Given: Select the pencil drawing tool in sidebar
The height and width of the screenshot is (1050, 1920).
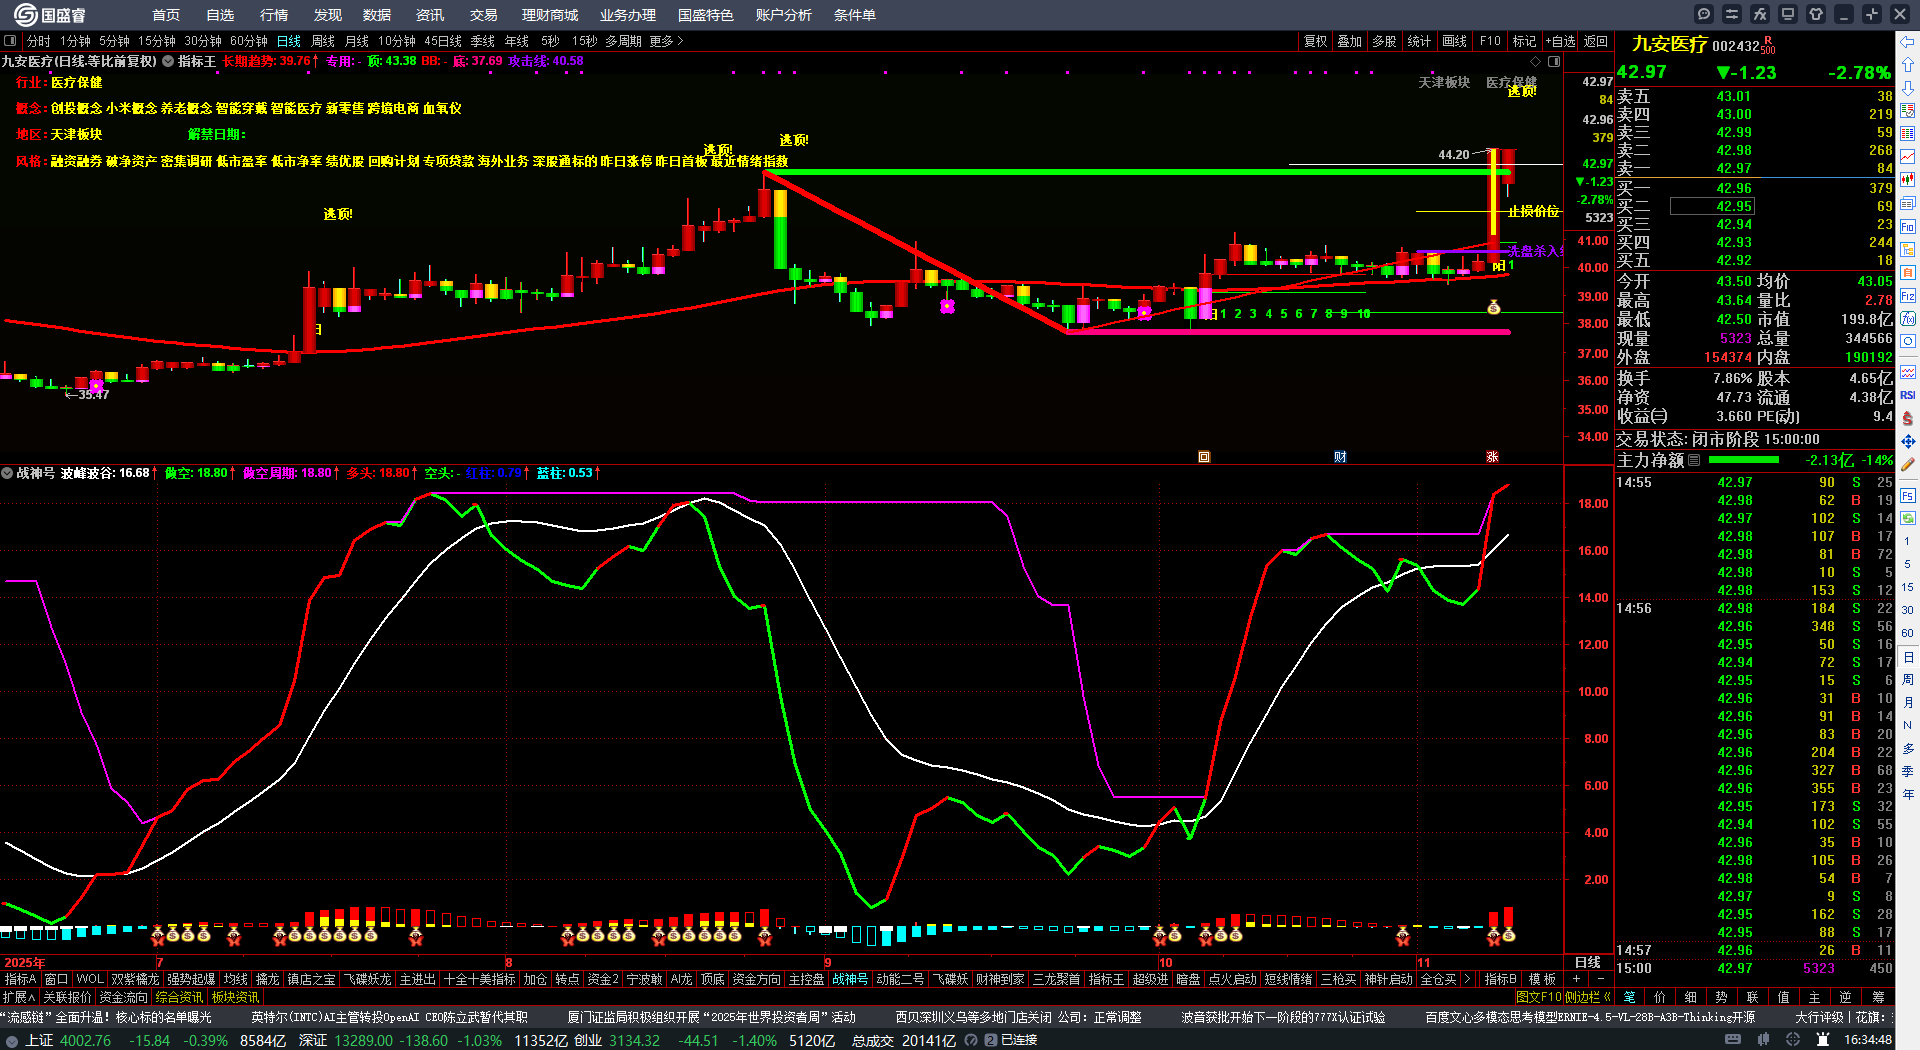Looking at the screenshot, I should [x=1908, y=465].
